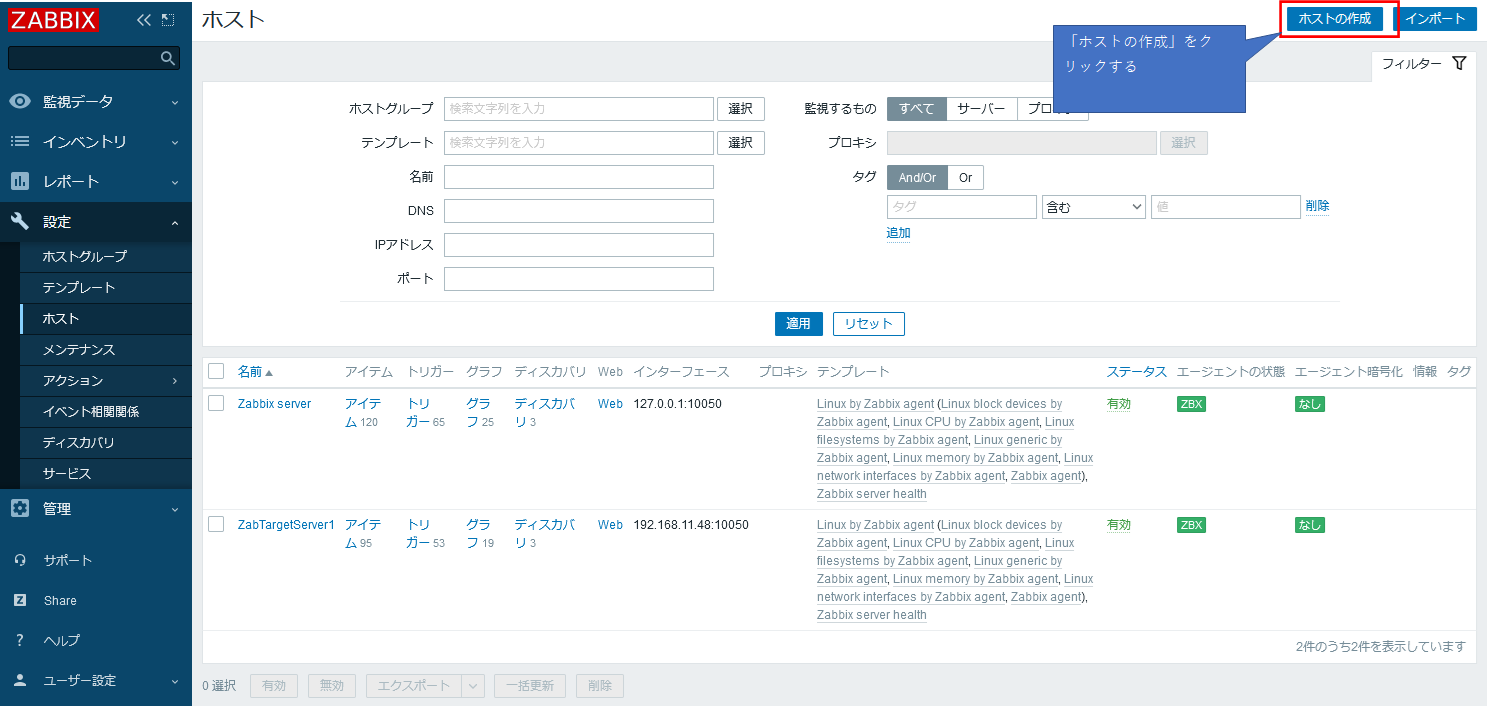Click 有効 status for ZabTargetServer1
This screenshot has width=1487, height=706.
click(x=1119, y=524)
